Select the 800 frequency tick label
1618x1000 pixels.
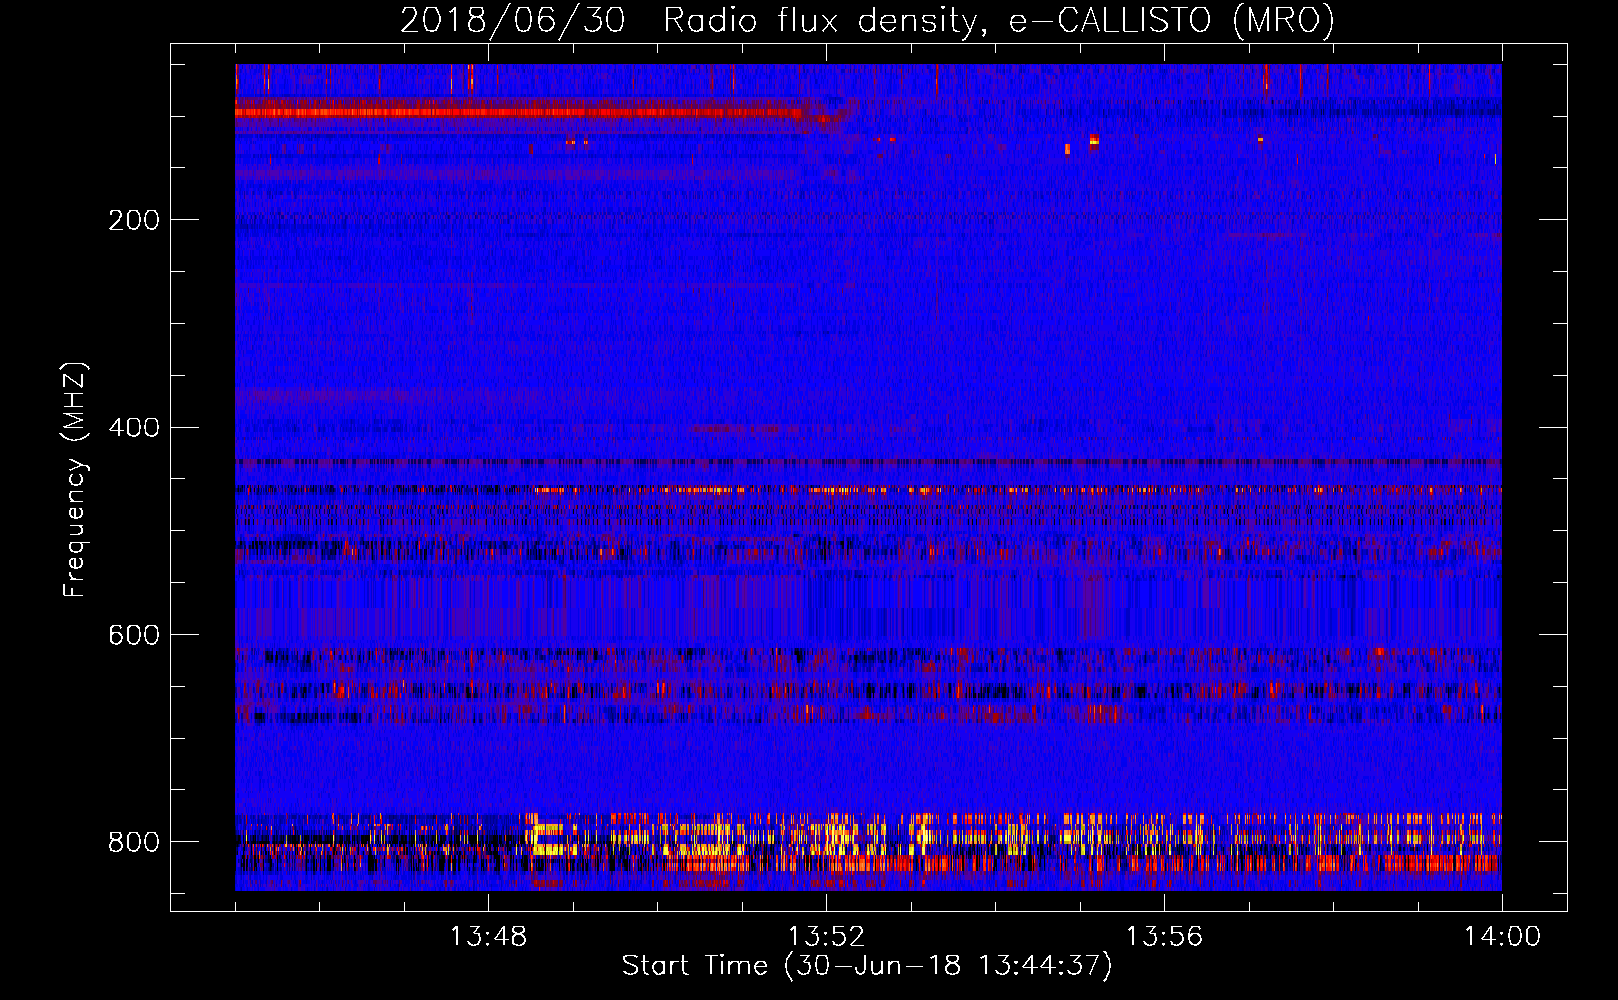[x=134, y=842]
